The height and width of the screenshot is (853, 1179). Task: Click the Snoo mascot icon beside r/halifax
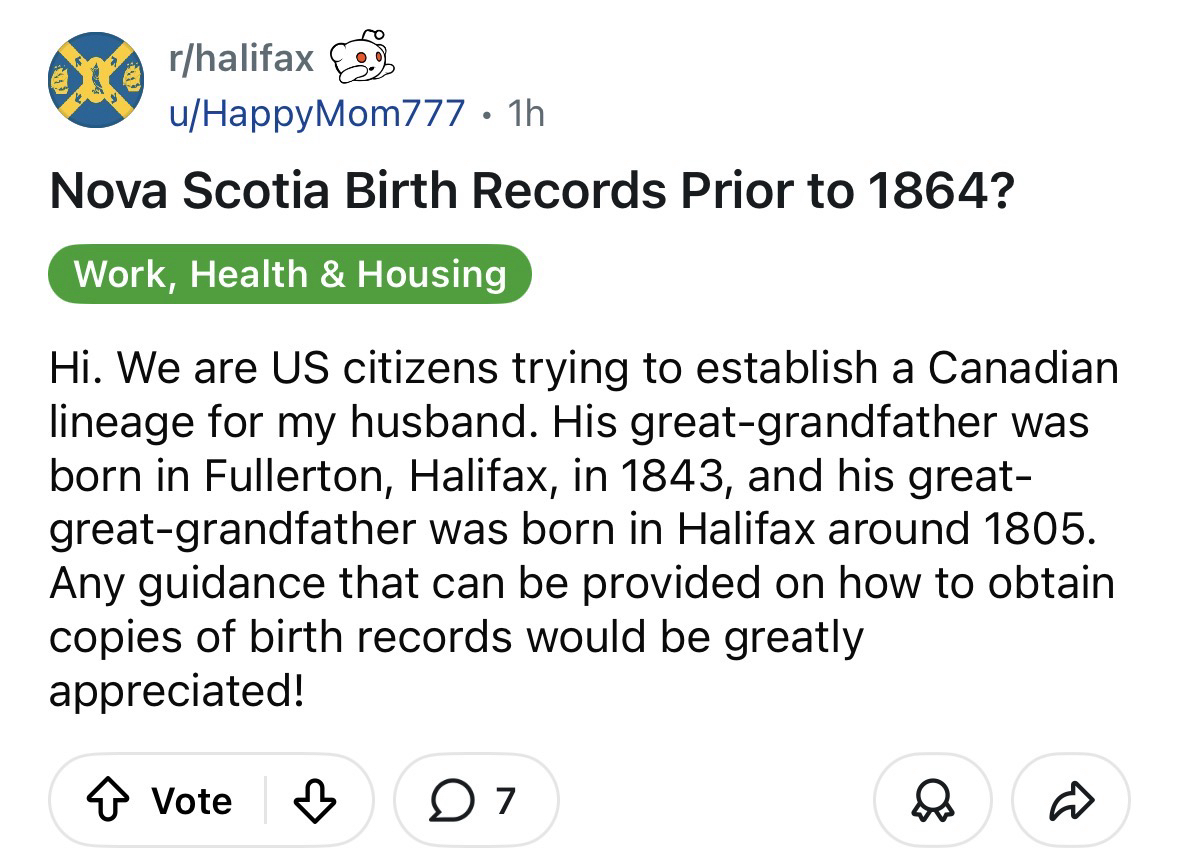(x=361, y=61)
